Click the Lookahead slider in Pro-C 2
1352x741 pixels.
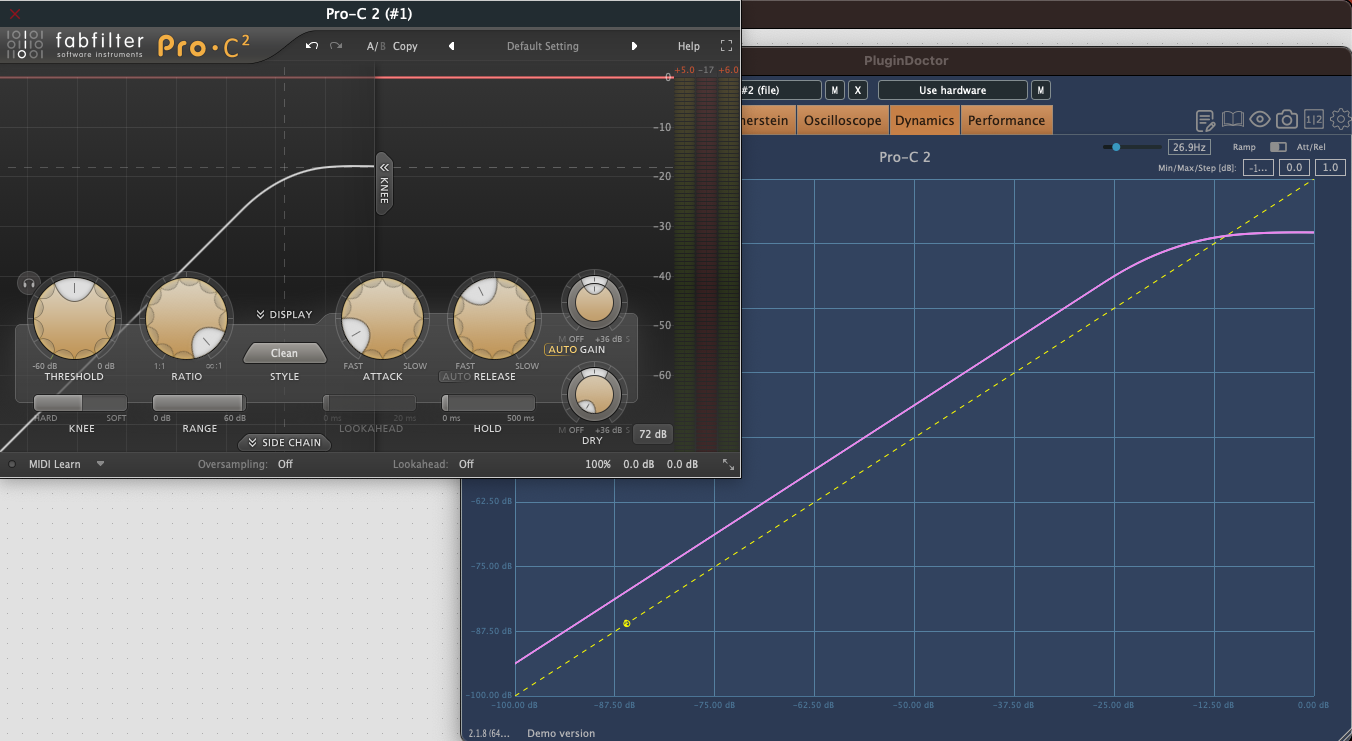369,403
